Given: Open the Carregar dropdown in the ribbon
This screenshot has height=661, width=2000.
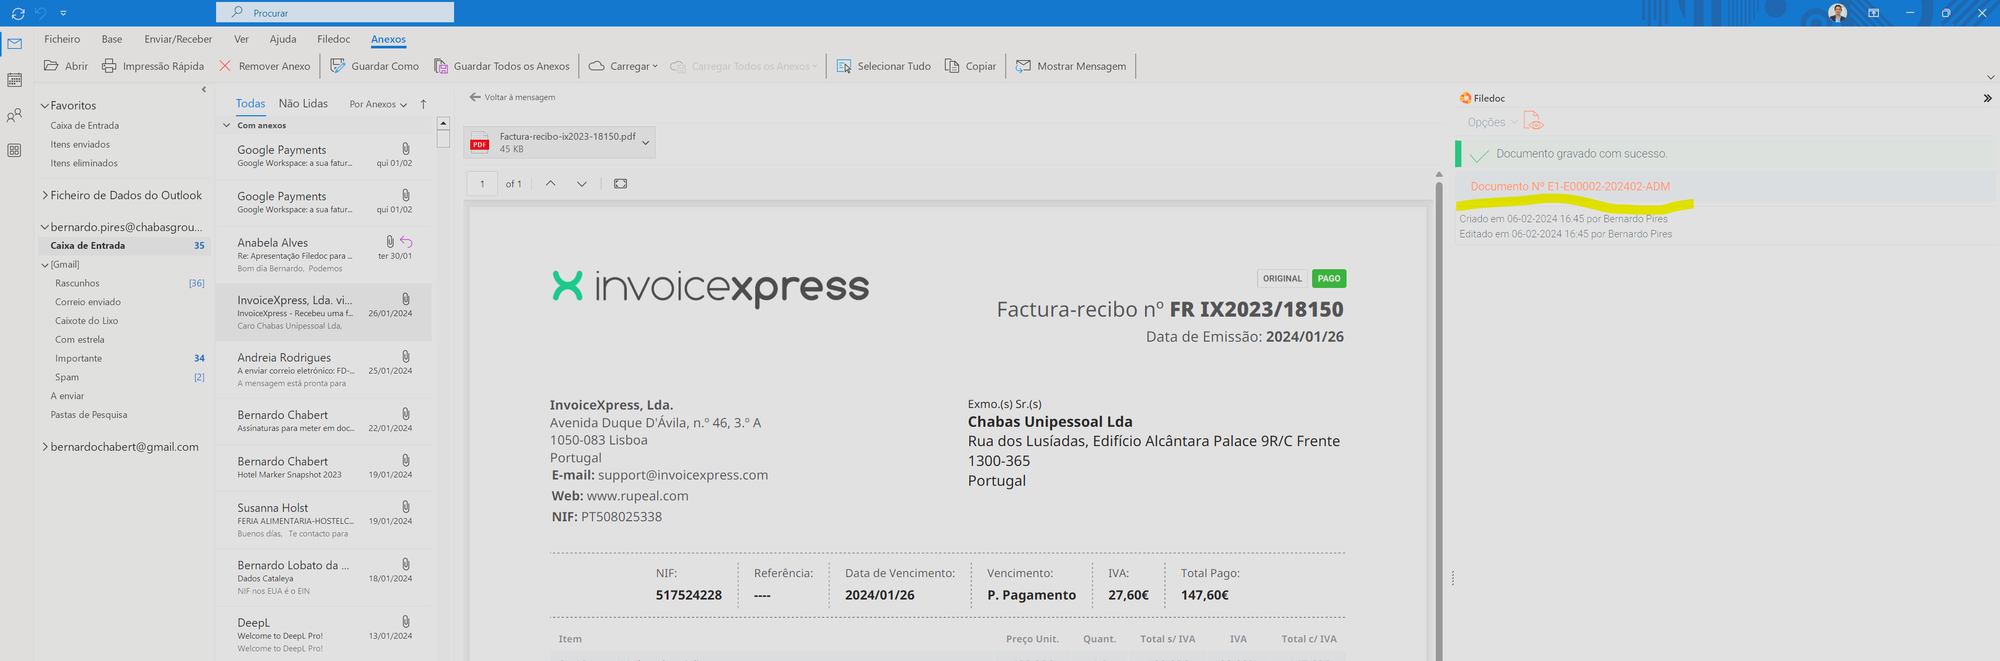Looking at the screenshot, I should [x=623, y=66].
